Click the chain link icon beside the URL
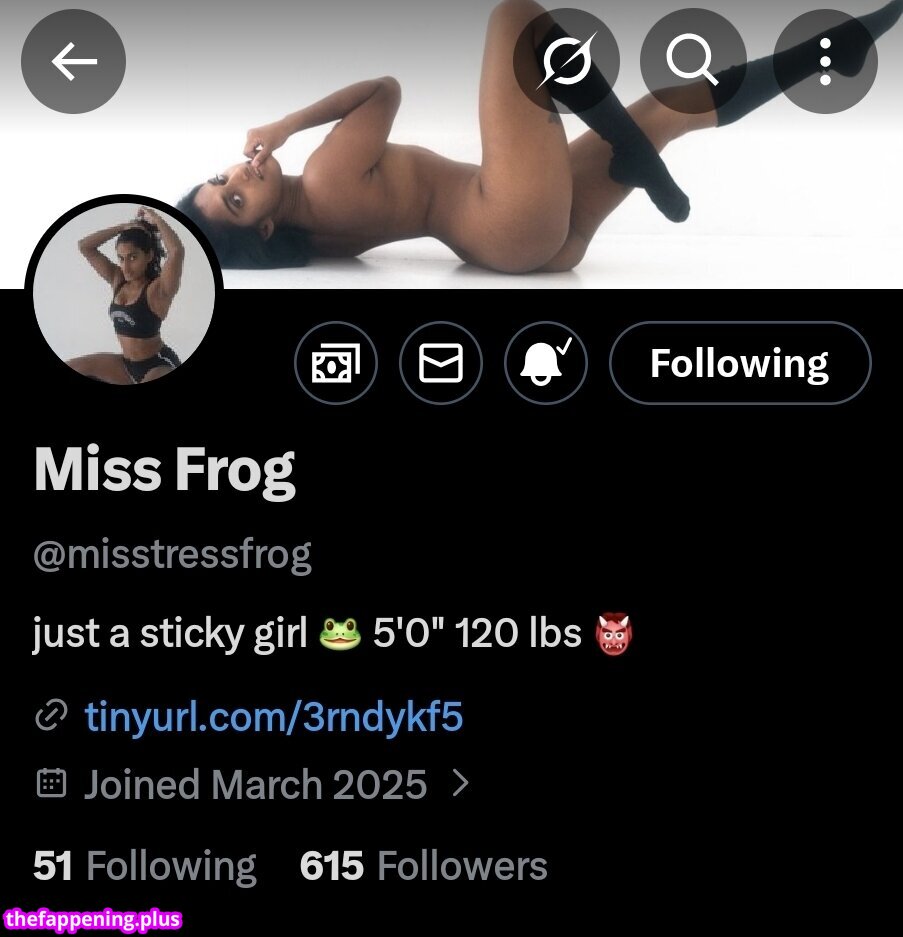This screenshot has height=937, width=903. coord(51,716)
